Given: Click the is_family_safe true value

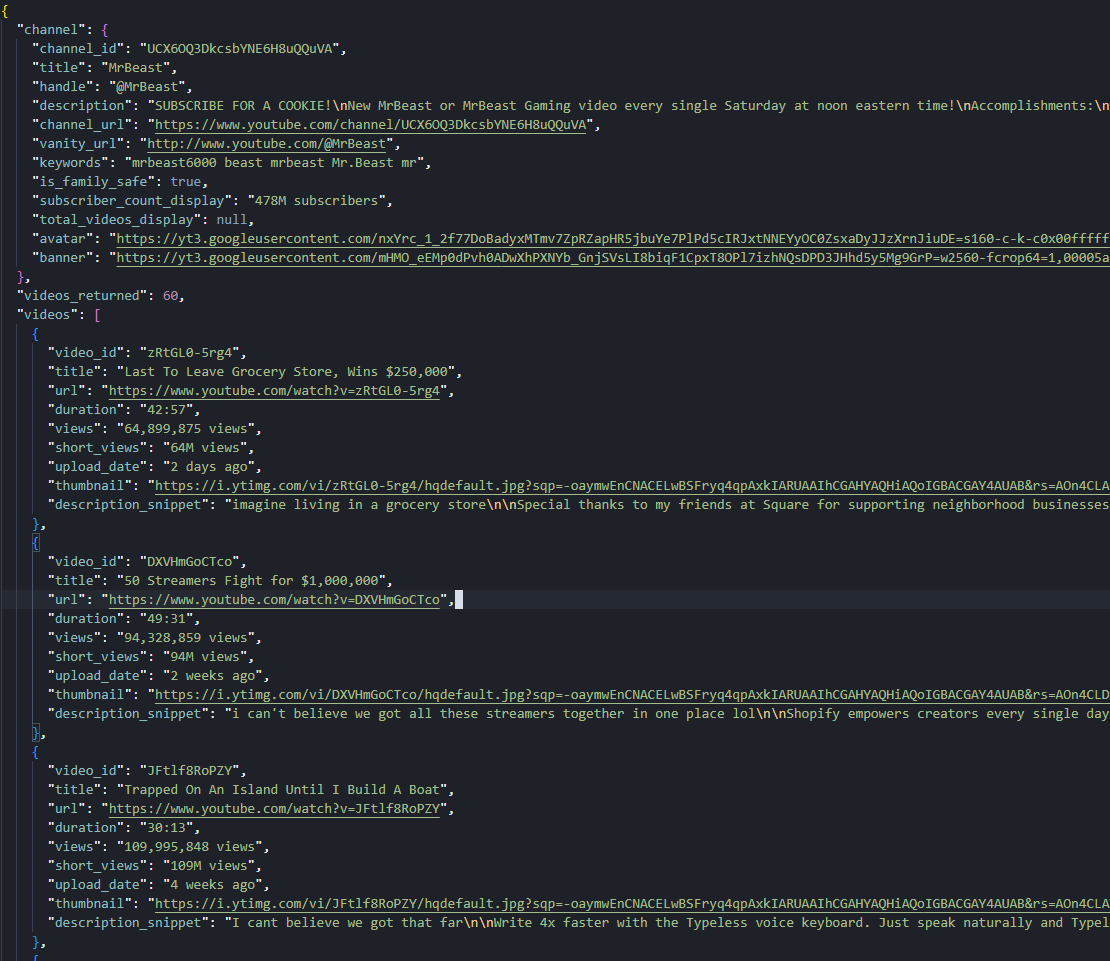Looking at the screenshot, I should coord(185,182).
